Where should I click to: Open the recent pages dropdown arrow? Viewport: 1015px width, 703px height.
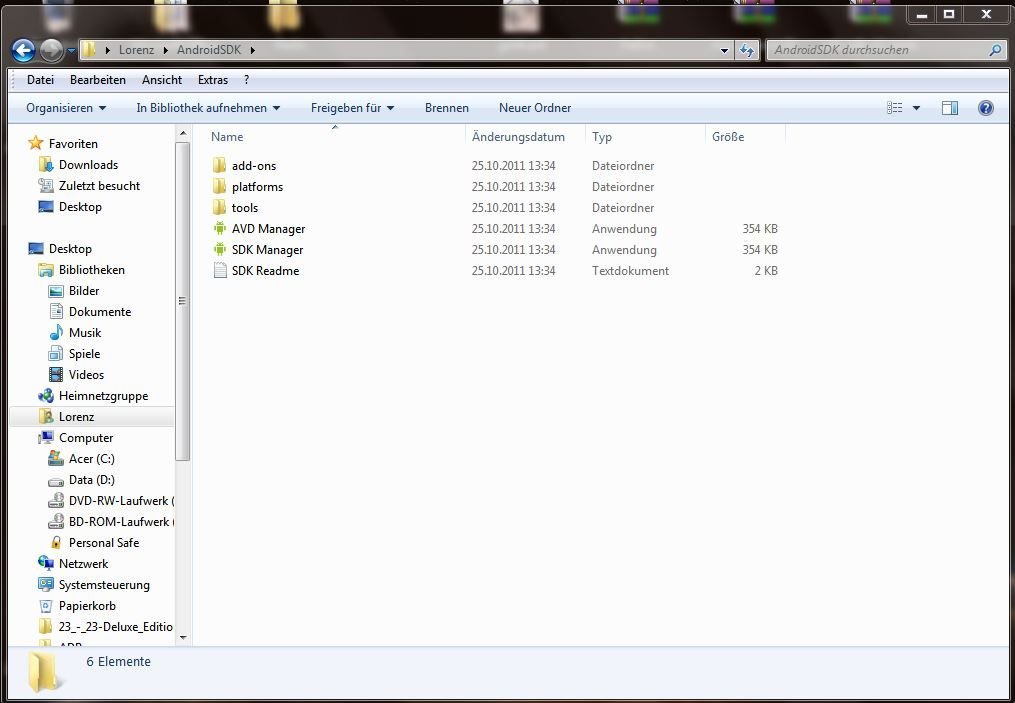[71, 50]
